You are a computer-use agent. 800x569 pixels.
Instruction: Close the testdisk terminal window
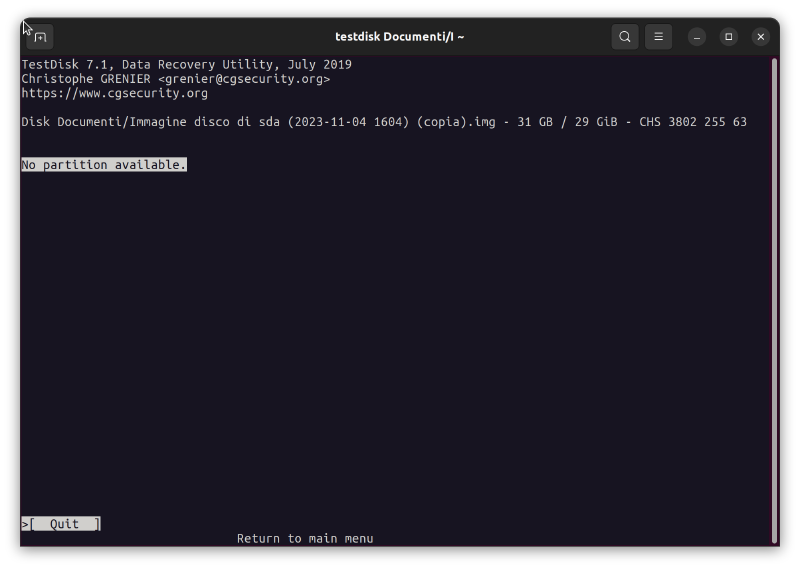(x=761, y=37)
